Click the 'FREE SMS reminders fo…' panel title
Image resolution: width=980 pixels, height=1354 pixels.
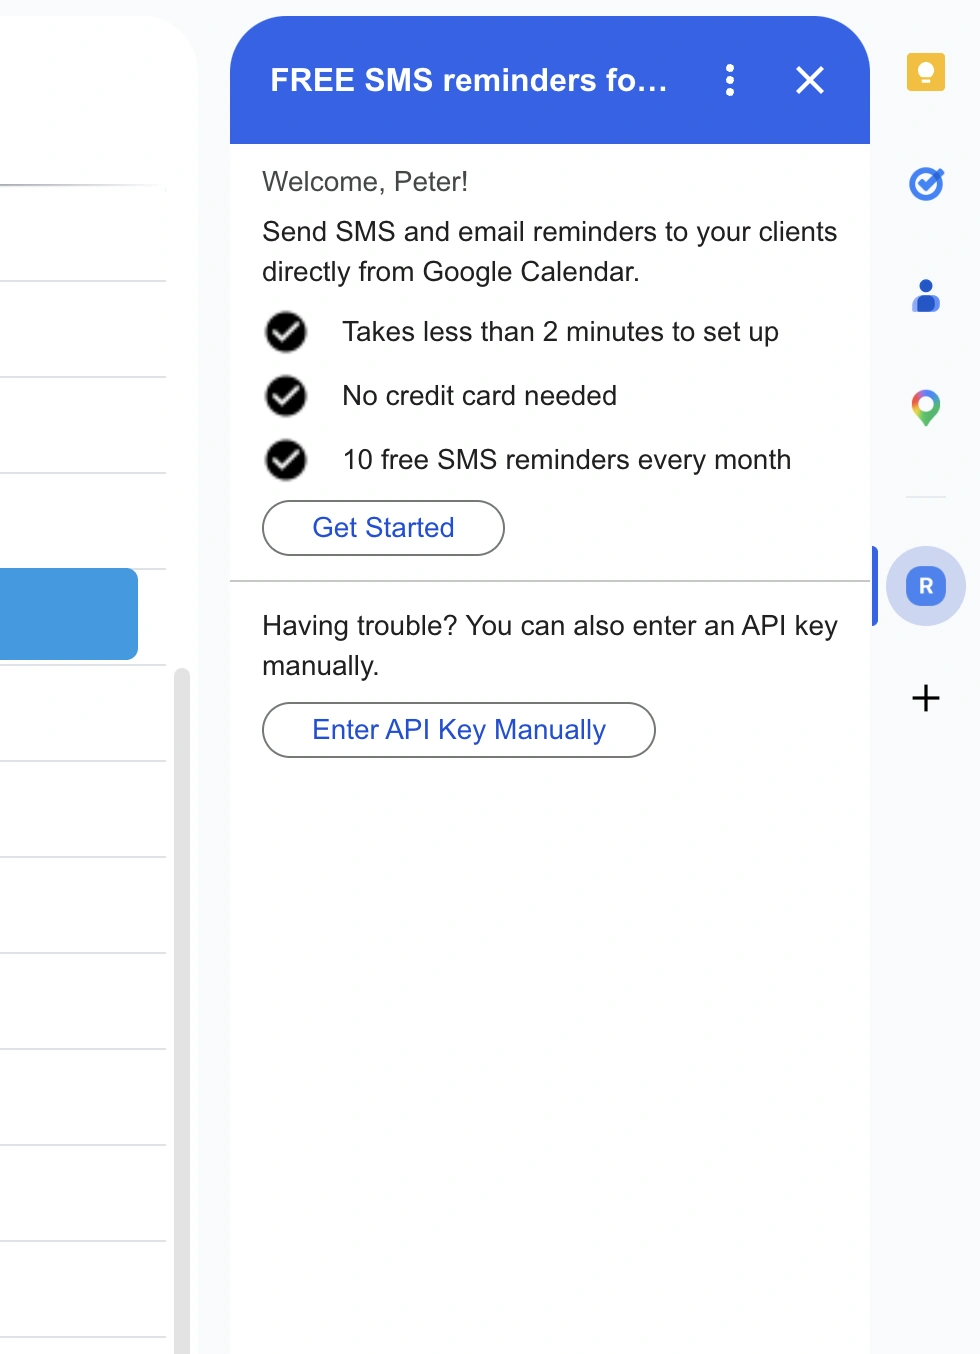point(469,80)
